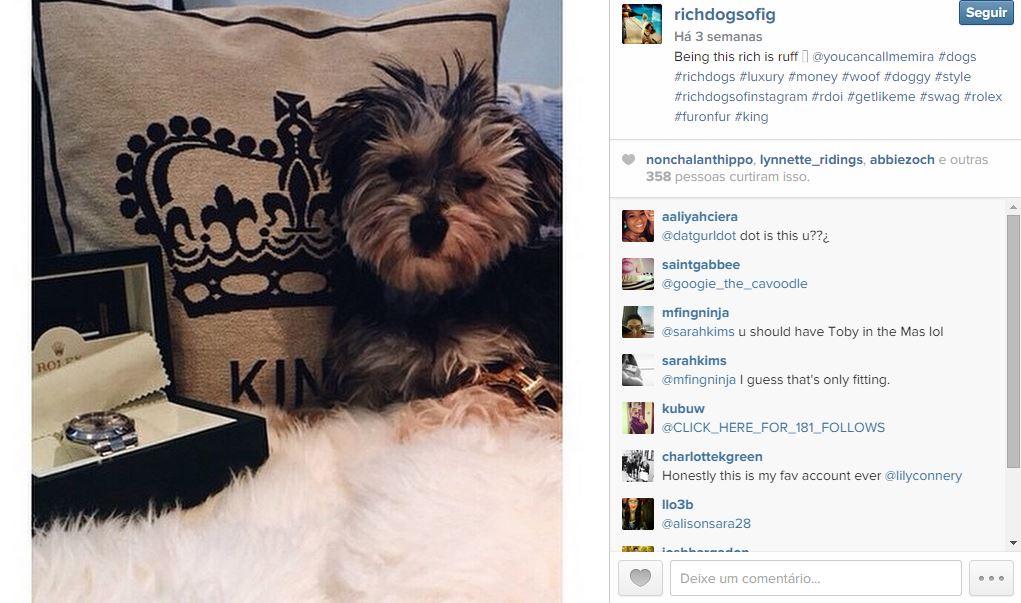Click the comments scrollbar up arrow
The width and height of the screenshot is (1021, 603).
tap(1013, 206)
